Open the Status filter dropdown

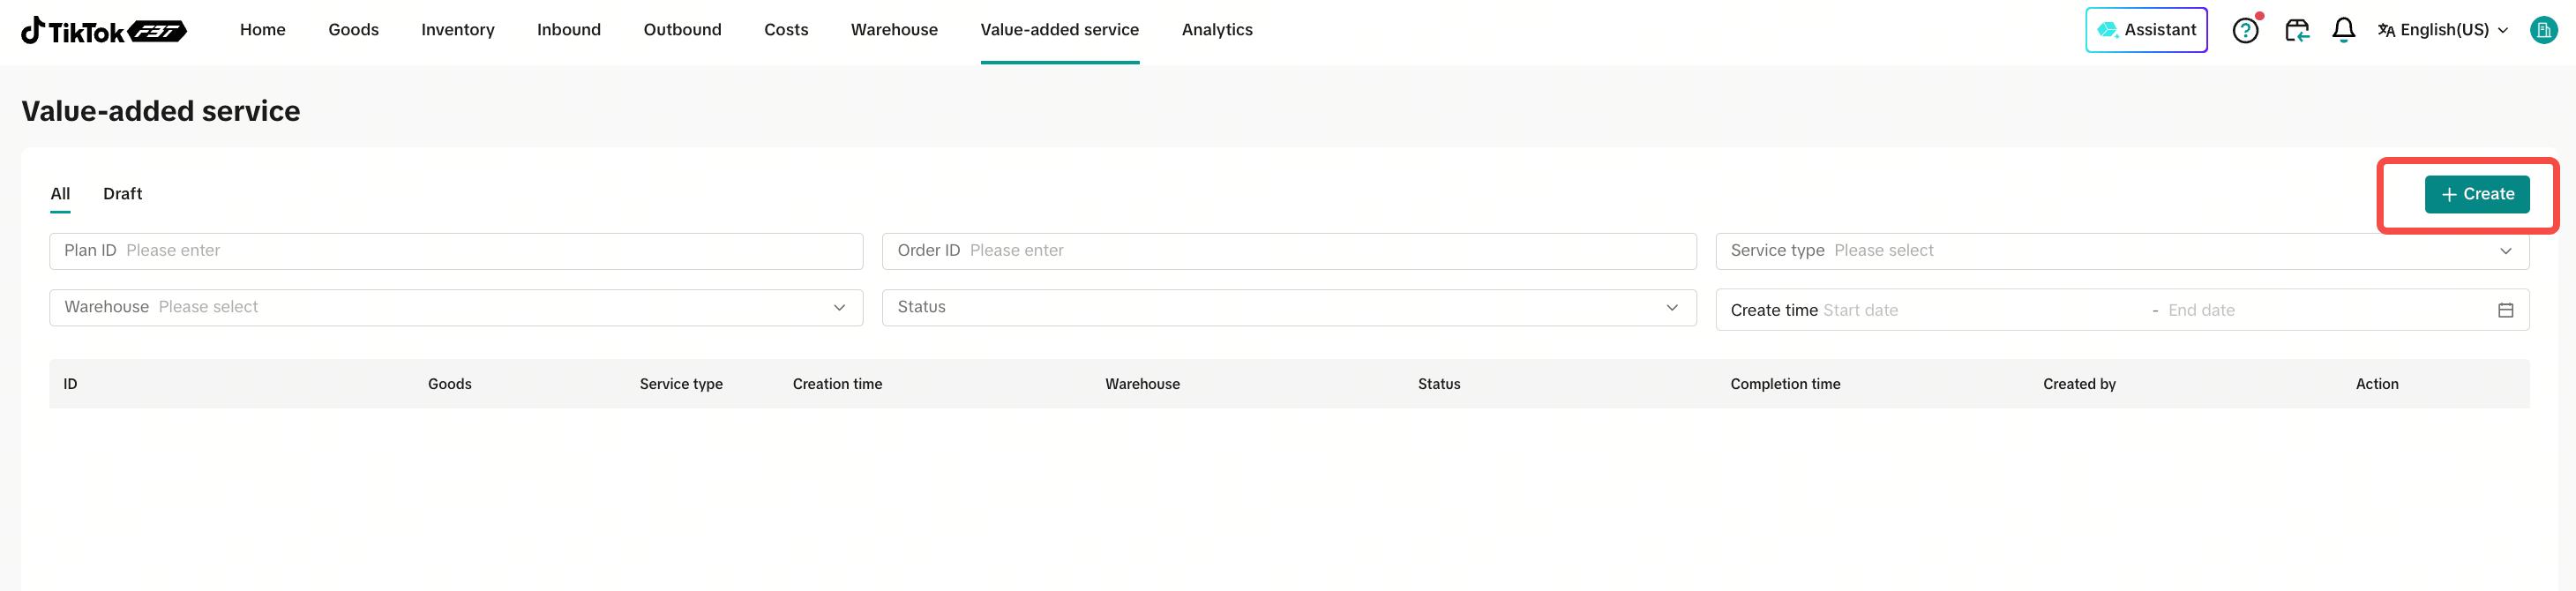pos(1288,307)
